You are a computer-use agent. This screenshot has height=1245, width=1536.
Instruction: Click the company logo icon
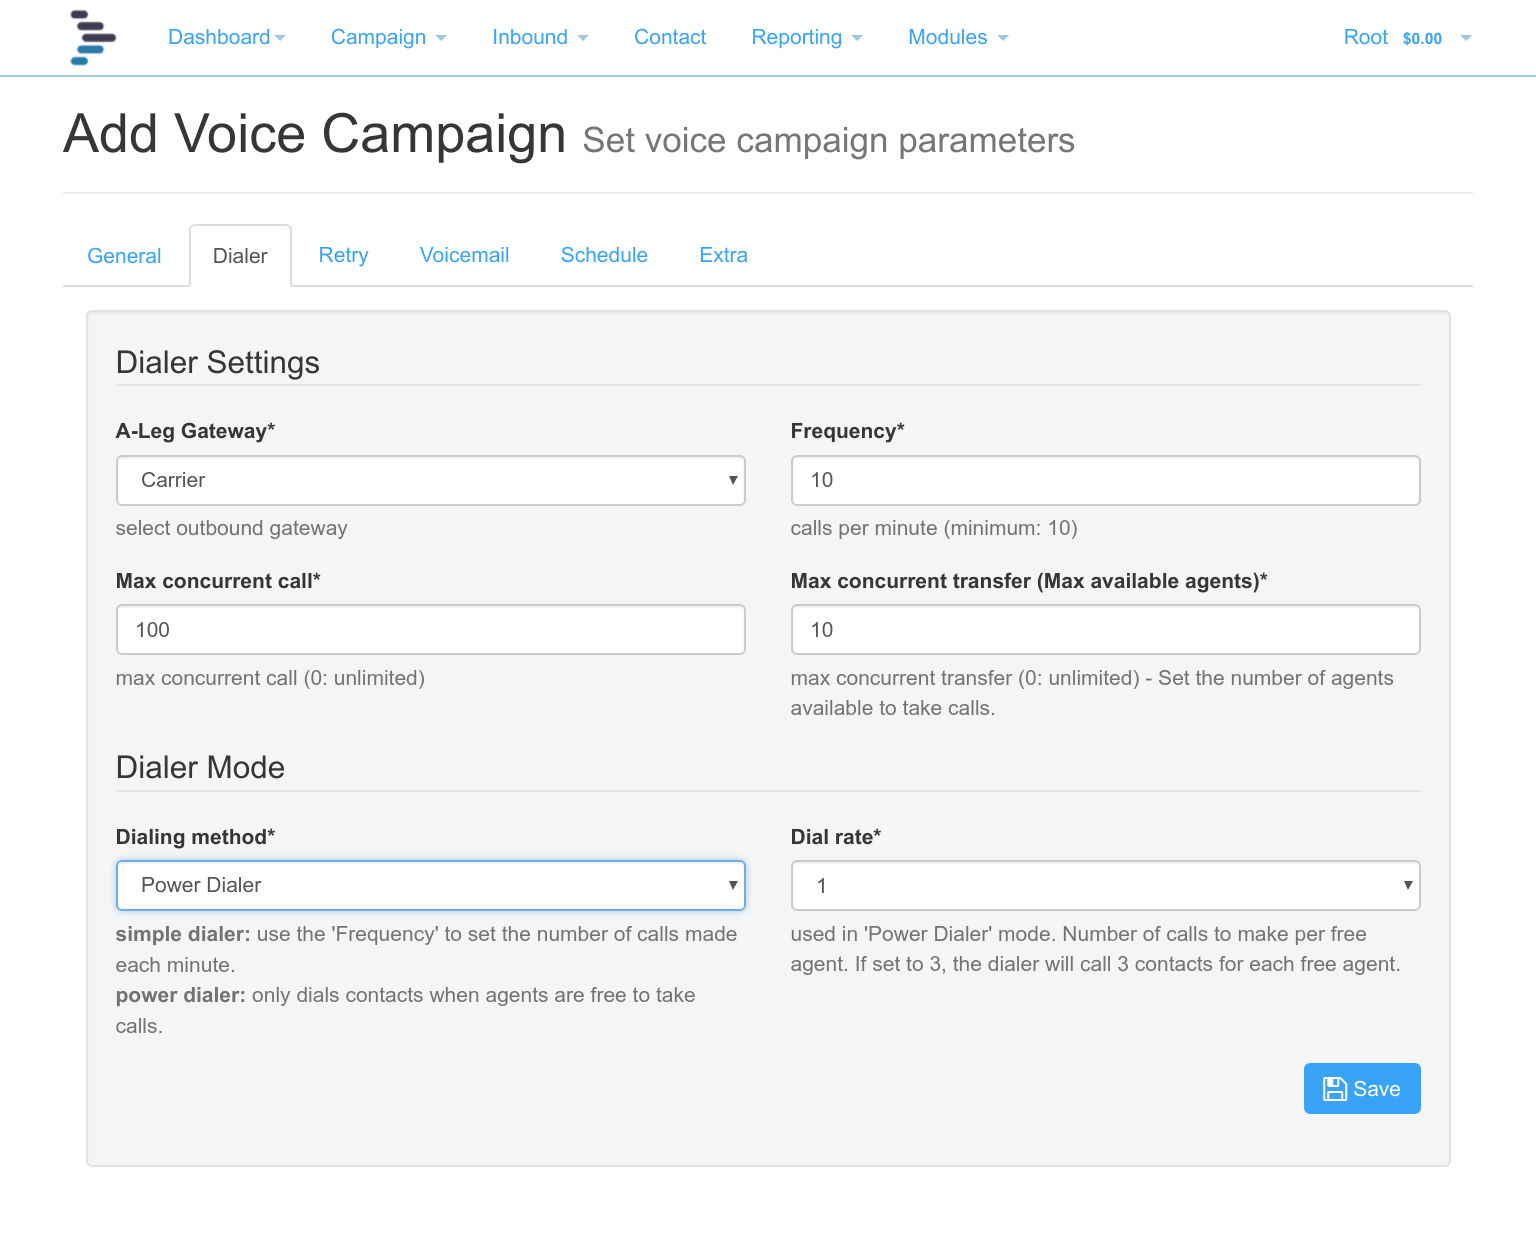click(93, 37)
